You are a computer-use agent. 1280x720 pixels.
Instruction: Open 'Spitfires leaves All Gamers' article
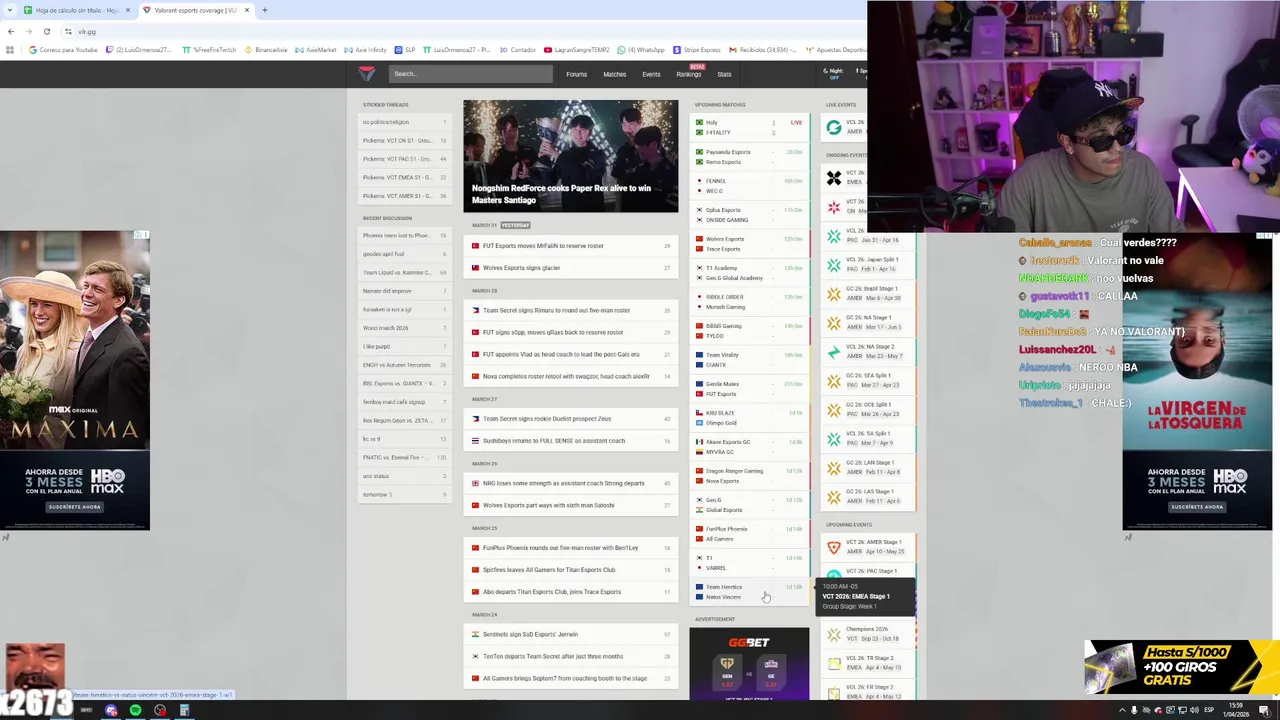[571, 570]
